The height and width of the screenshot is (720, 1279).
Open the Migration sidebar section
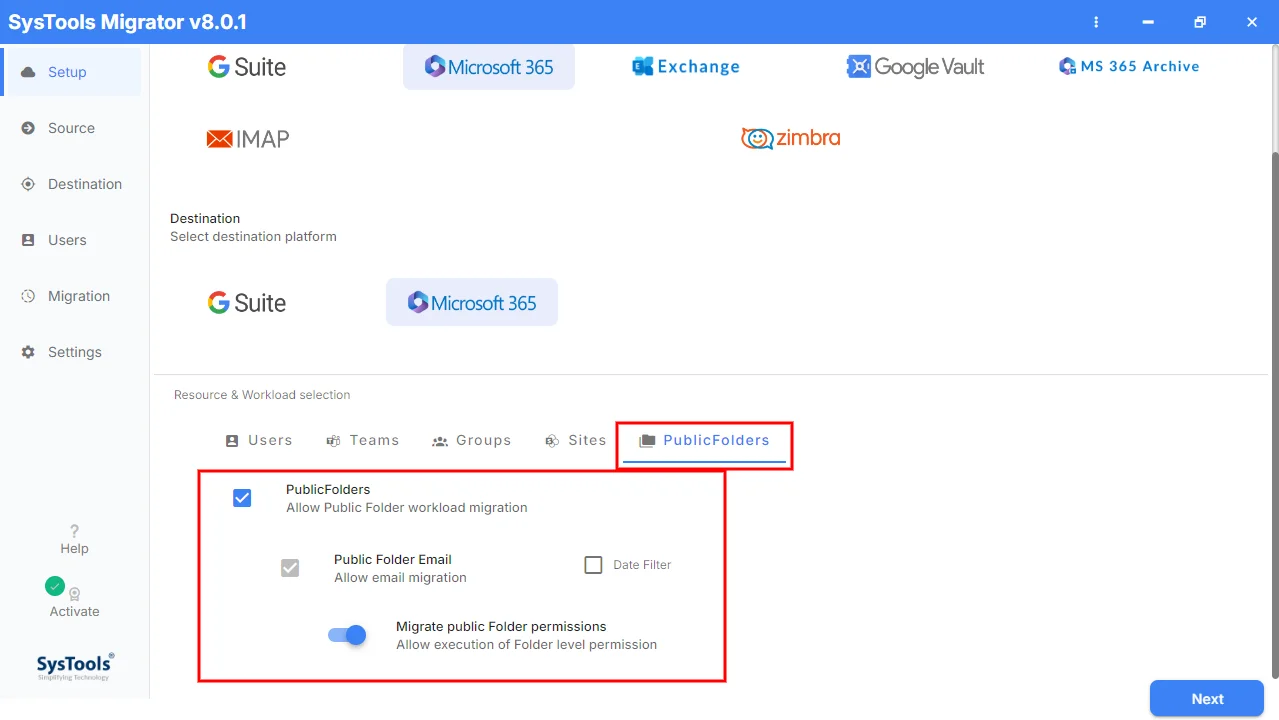[72, 296]
